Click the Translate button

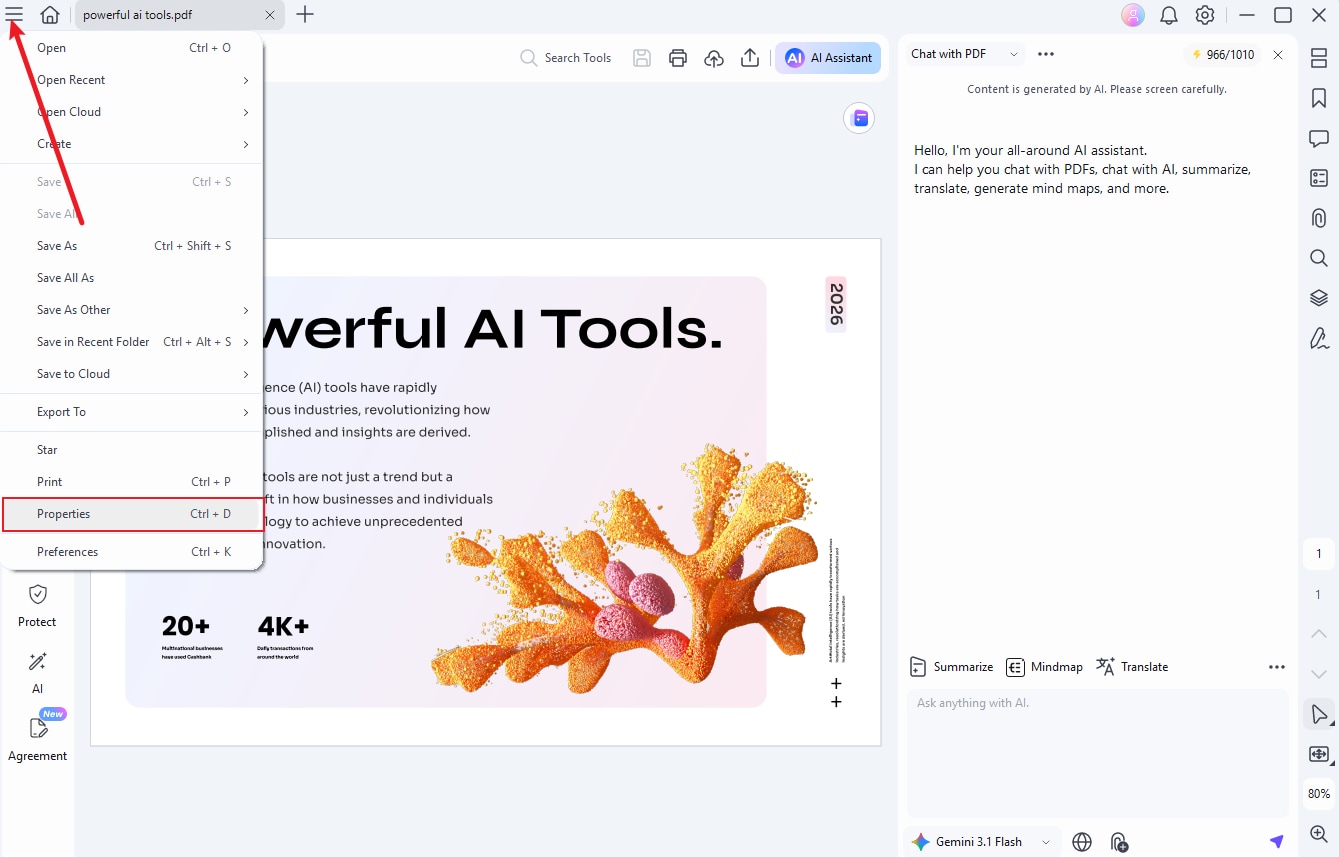pos(1132,667)
